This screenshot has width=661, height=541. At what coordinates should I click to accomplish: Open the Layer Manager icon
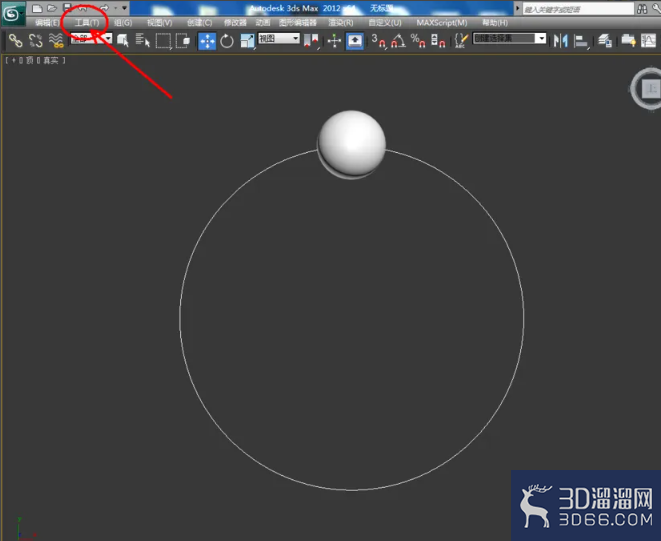605,41
